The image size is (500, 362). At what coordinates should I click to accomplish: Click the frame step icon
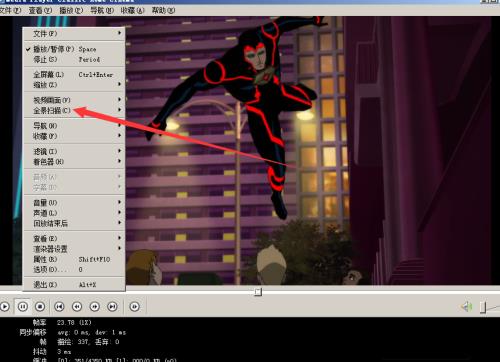click(x=135, y=306)
